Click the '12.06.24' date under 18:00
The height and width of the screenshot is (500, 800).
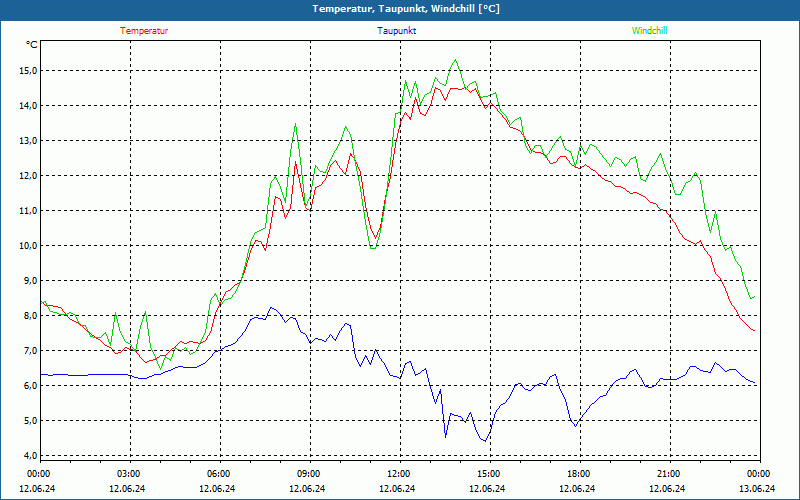coord(578,488)
